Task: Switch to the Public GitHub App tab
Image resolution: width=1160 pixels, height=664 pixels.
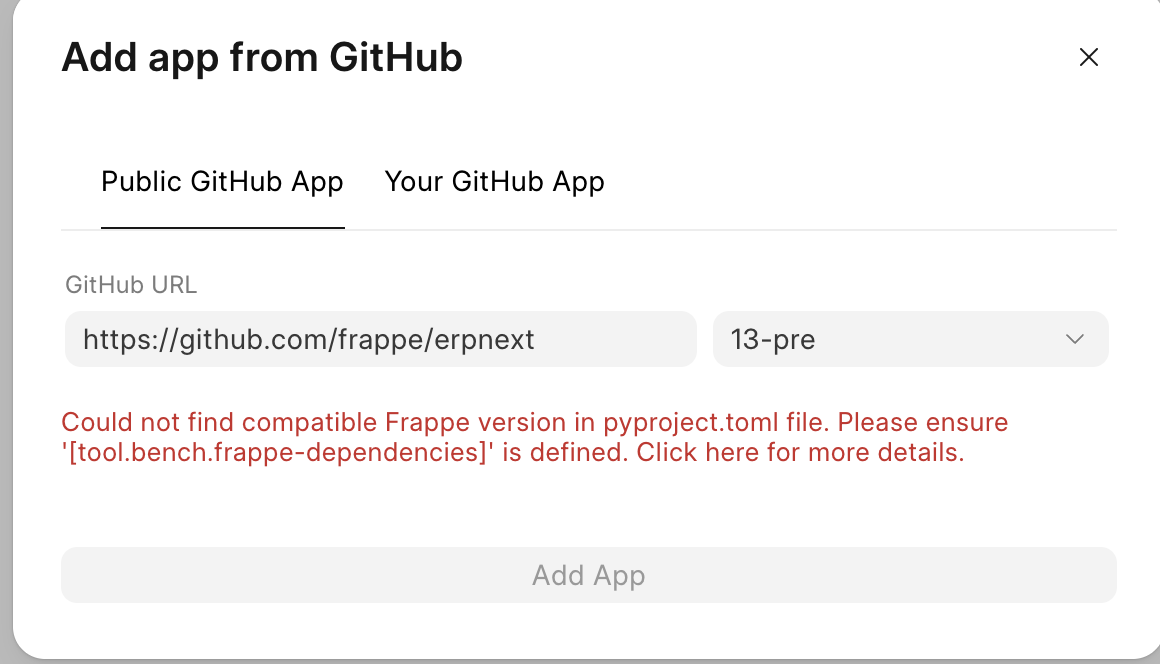Action: coord(222,182)
